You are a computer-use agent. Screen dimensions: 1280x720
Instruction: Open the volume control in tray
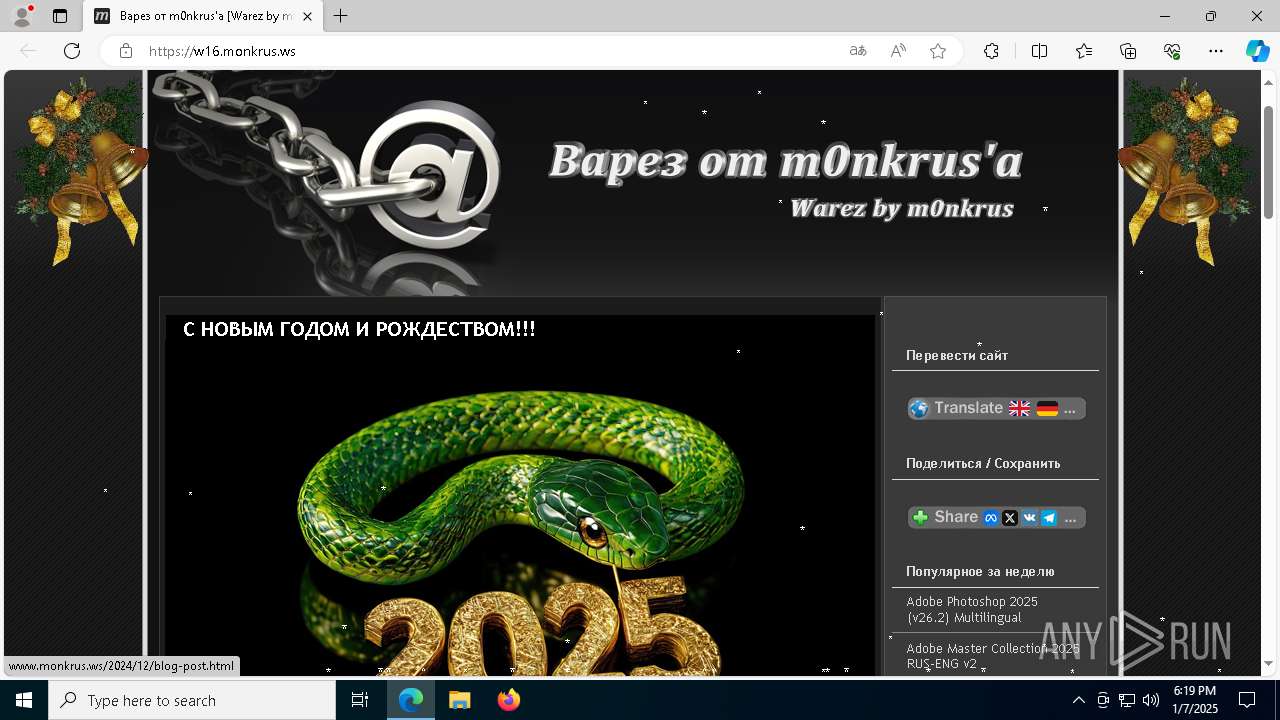[1151, 700]
